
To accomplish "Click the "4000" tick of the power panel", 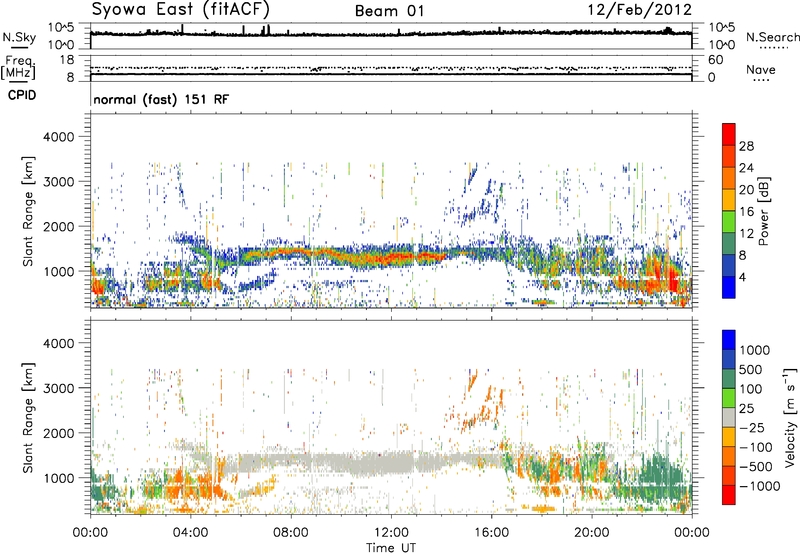I will [58, 137].
